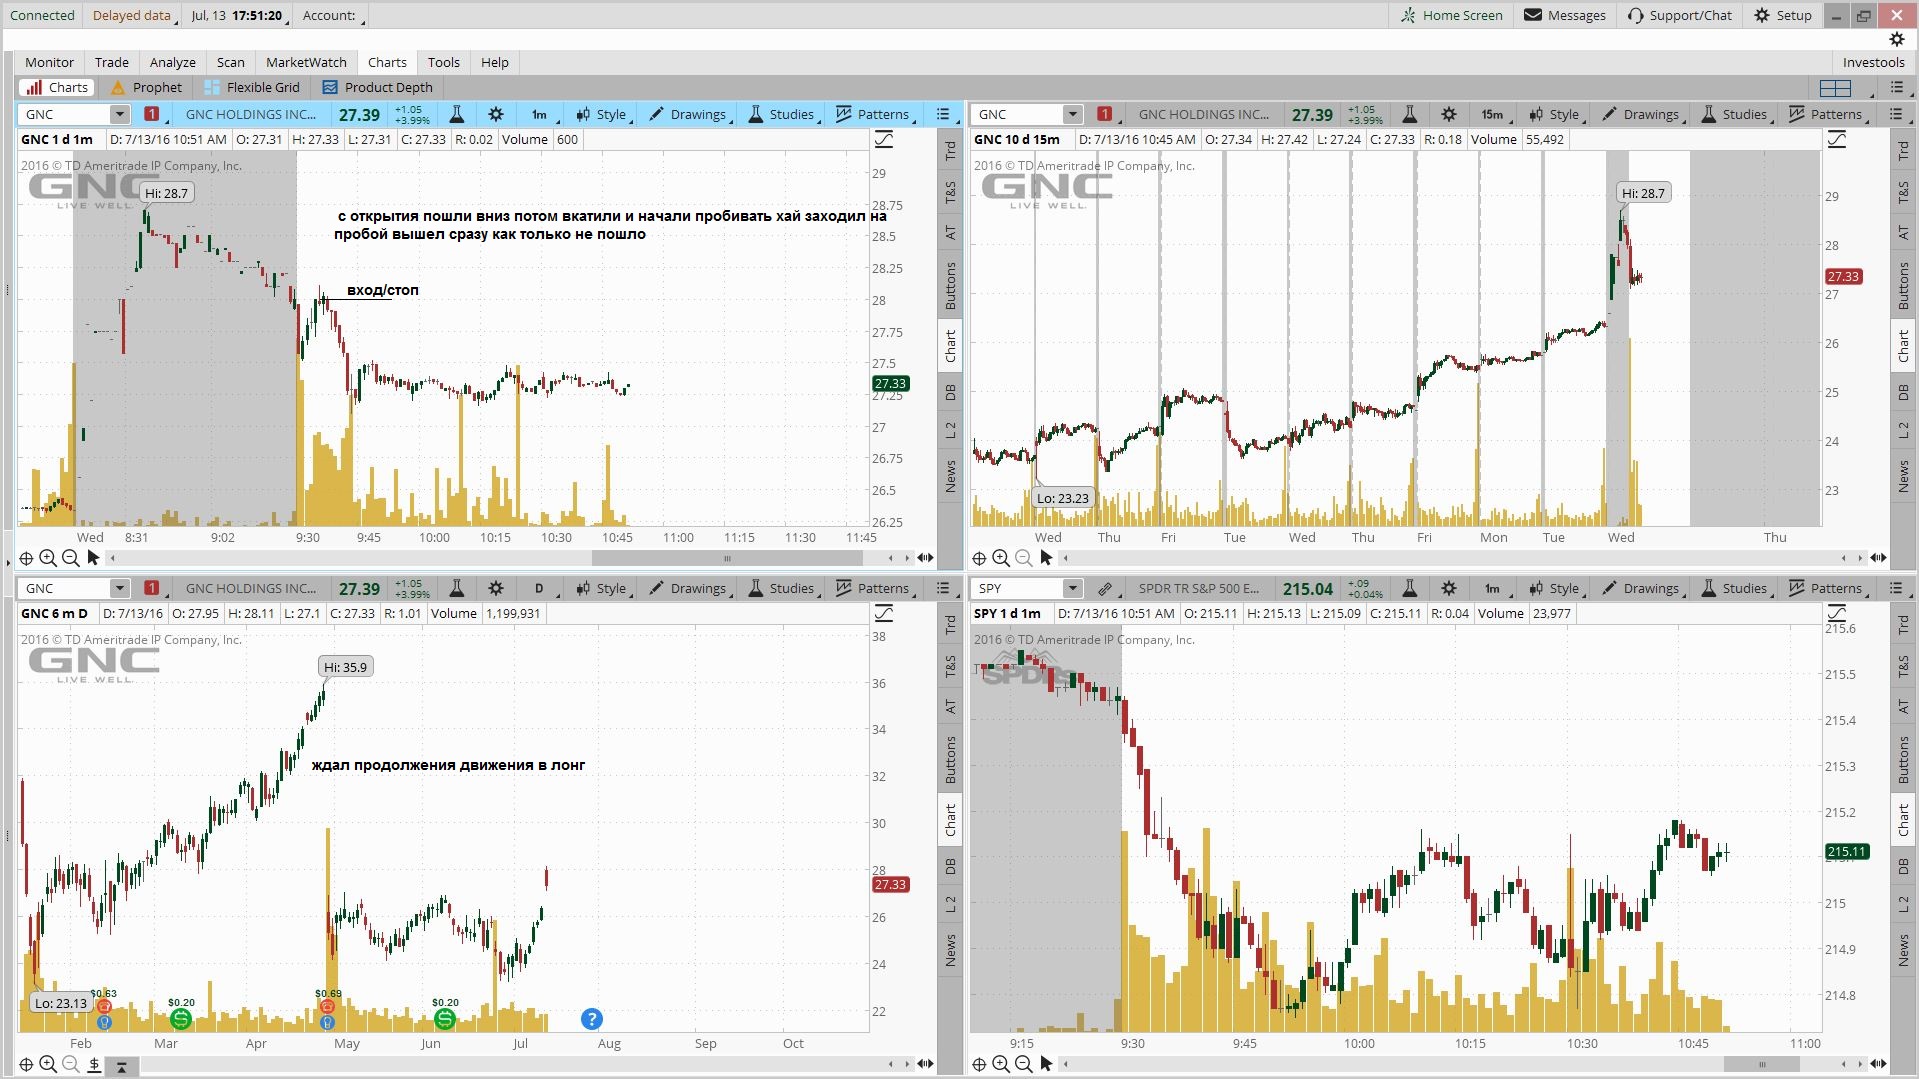Viewport: 1919px width, 1079px height.
Task: Switch to the Trade tab
Action: (x=112, y=62)
